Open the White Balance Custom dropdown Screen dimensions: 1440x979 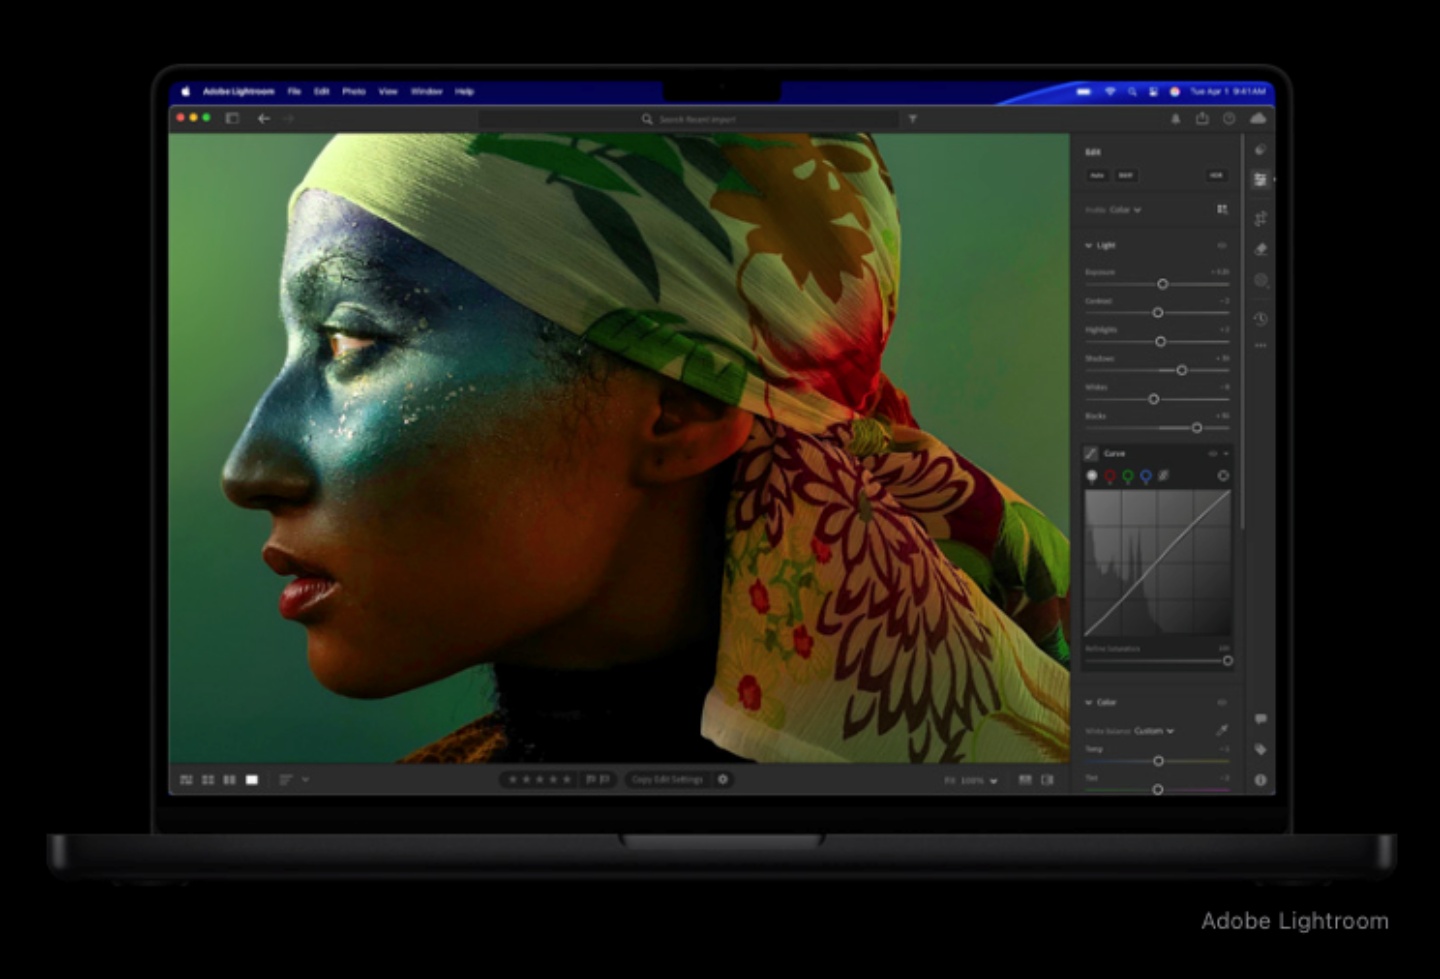1154,731
